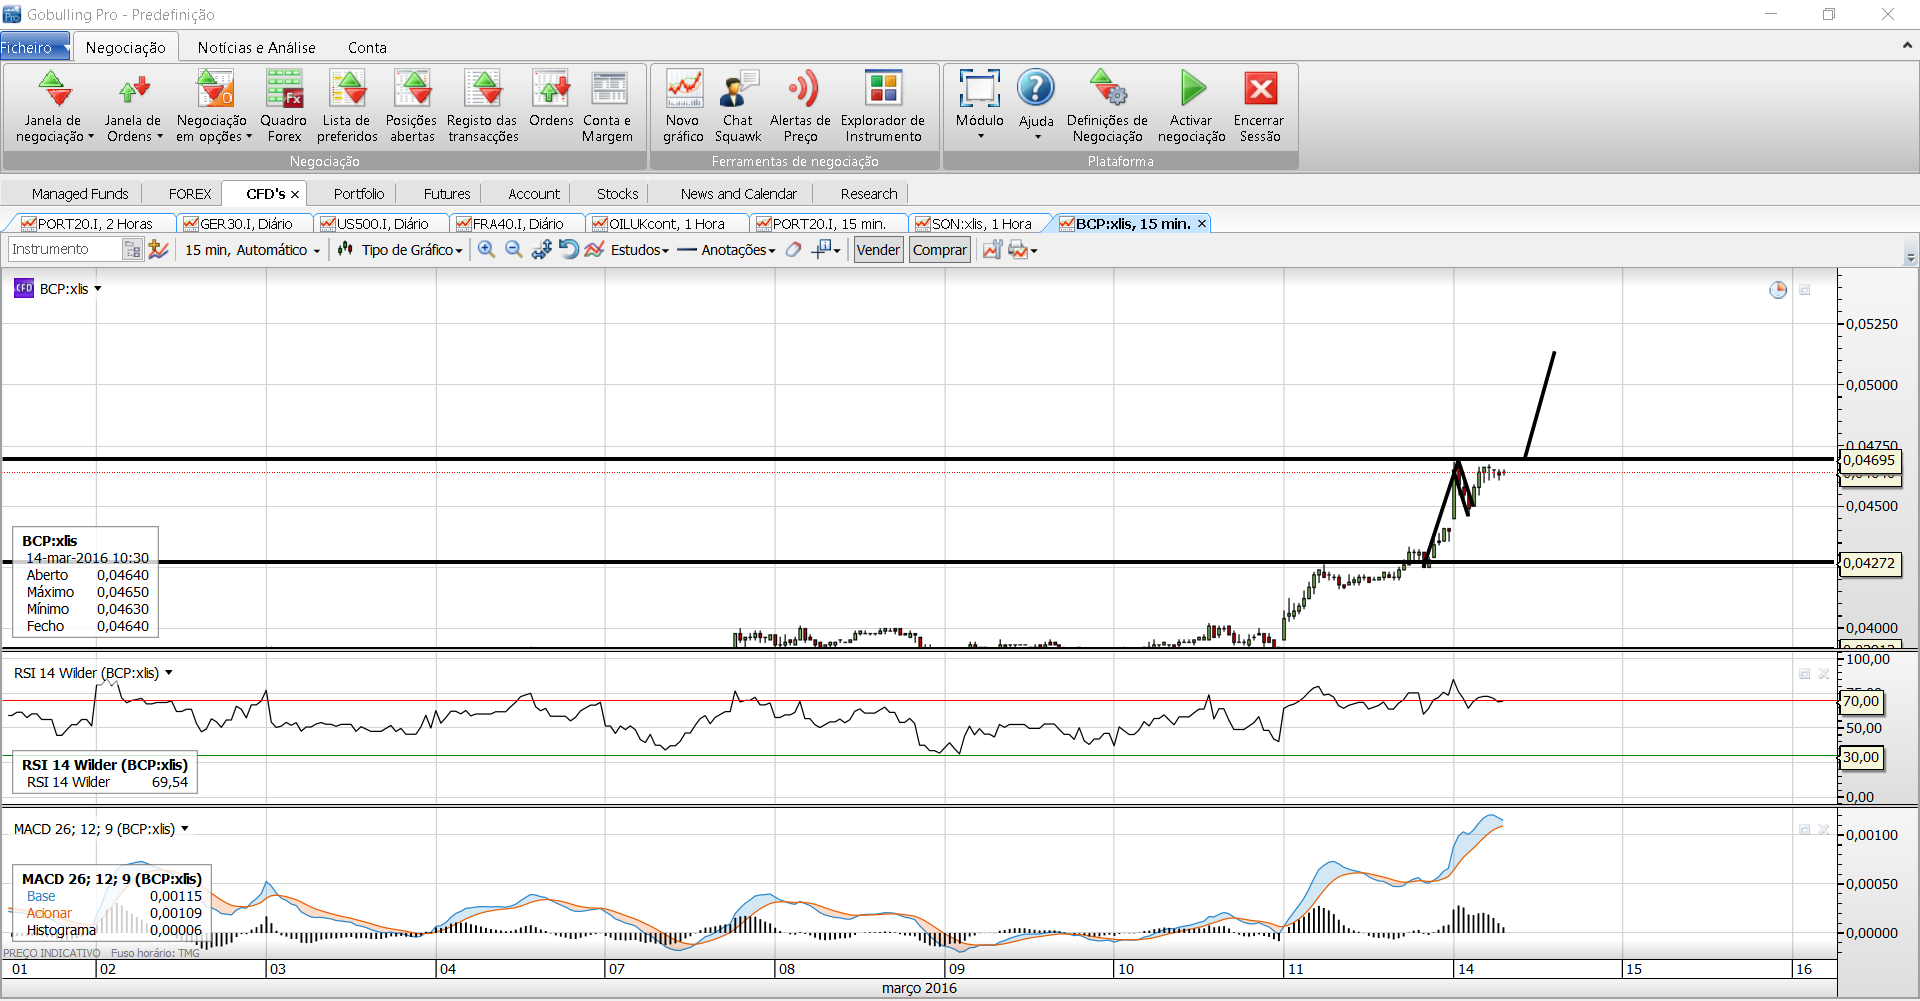The width and height of the screenshot is (1920, 1001).
Task: Open the Managed Funds tab
Action: pyautogui.click(x=80, y=194)
